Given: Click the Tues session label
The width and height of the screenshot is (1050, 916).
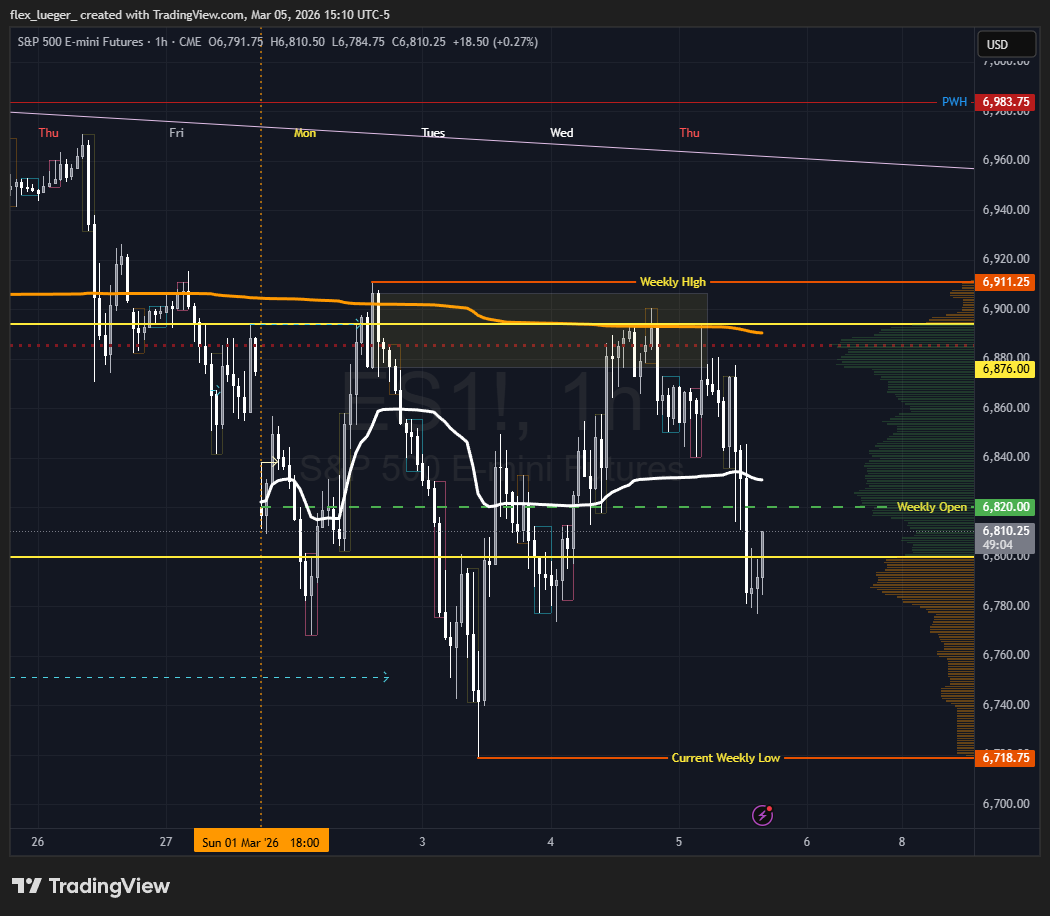Looking at the screenshot, I should tap(433, 133).
